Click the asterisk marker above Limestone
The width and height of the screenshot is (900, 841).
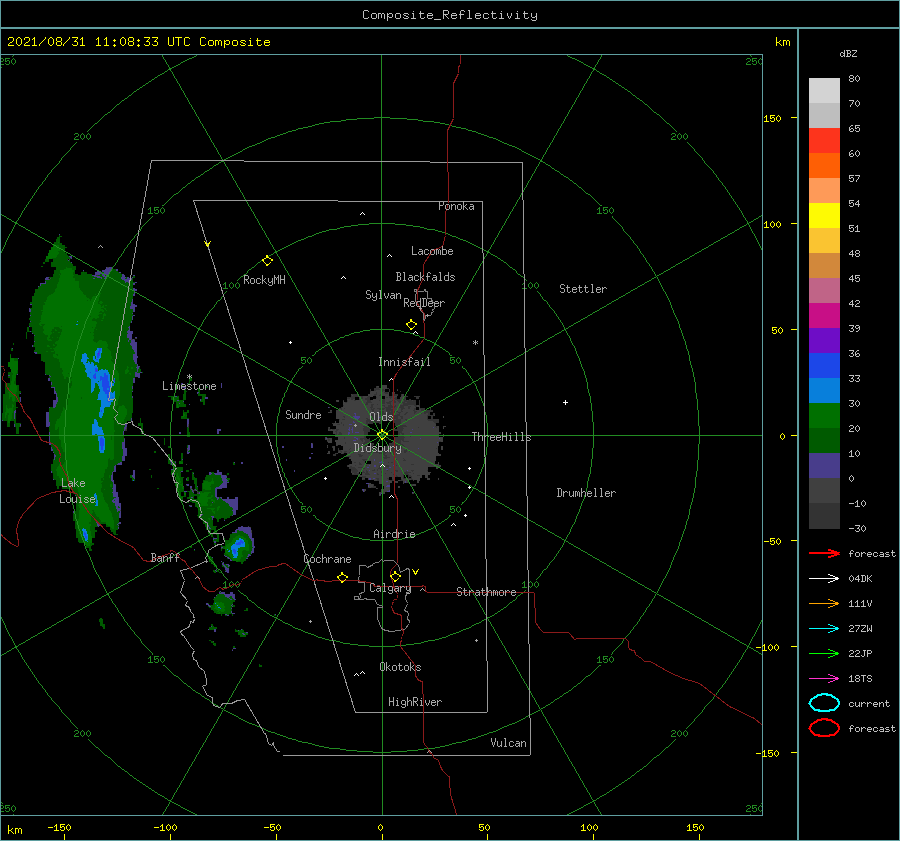point(189,377)
